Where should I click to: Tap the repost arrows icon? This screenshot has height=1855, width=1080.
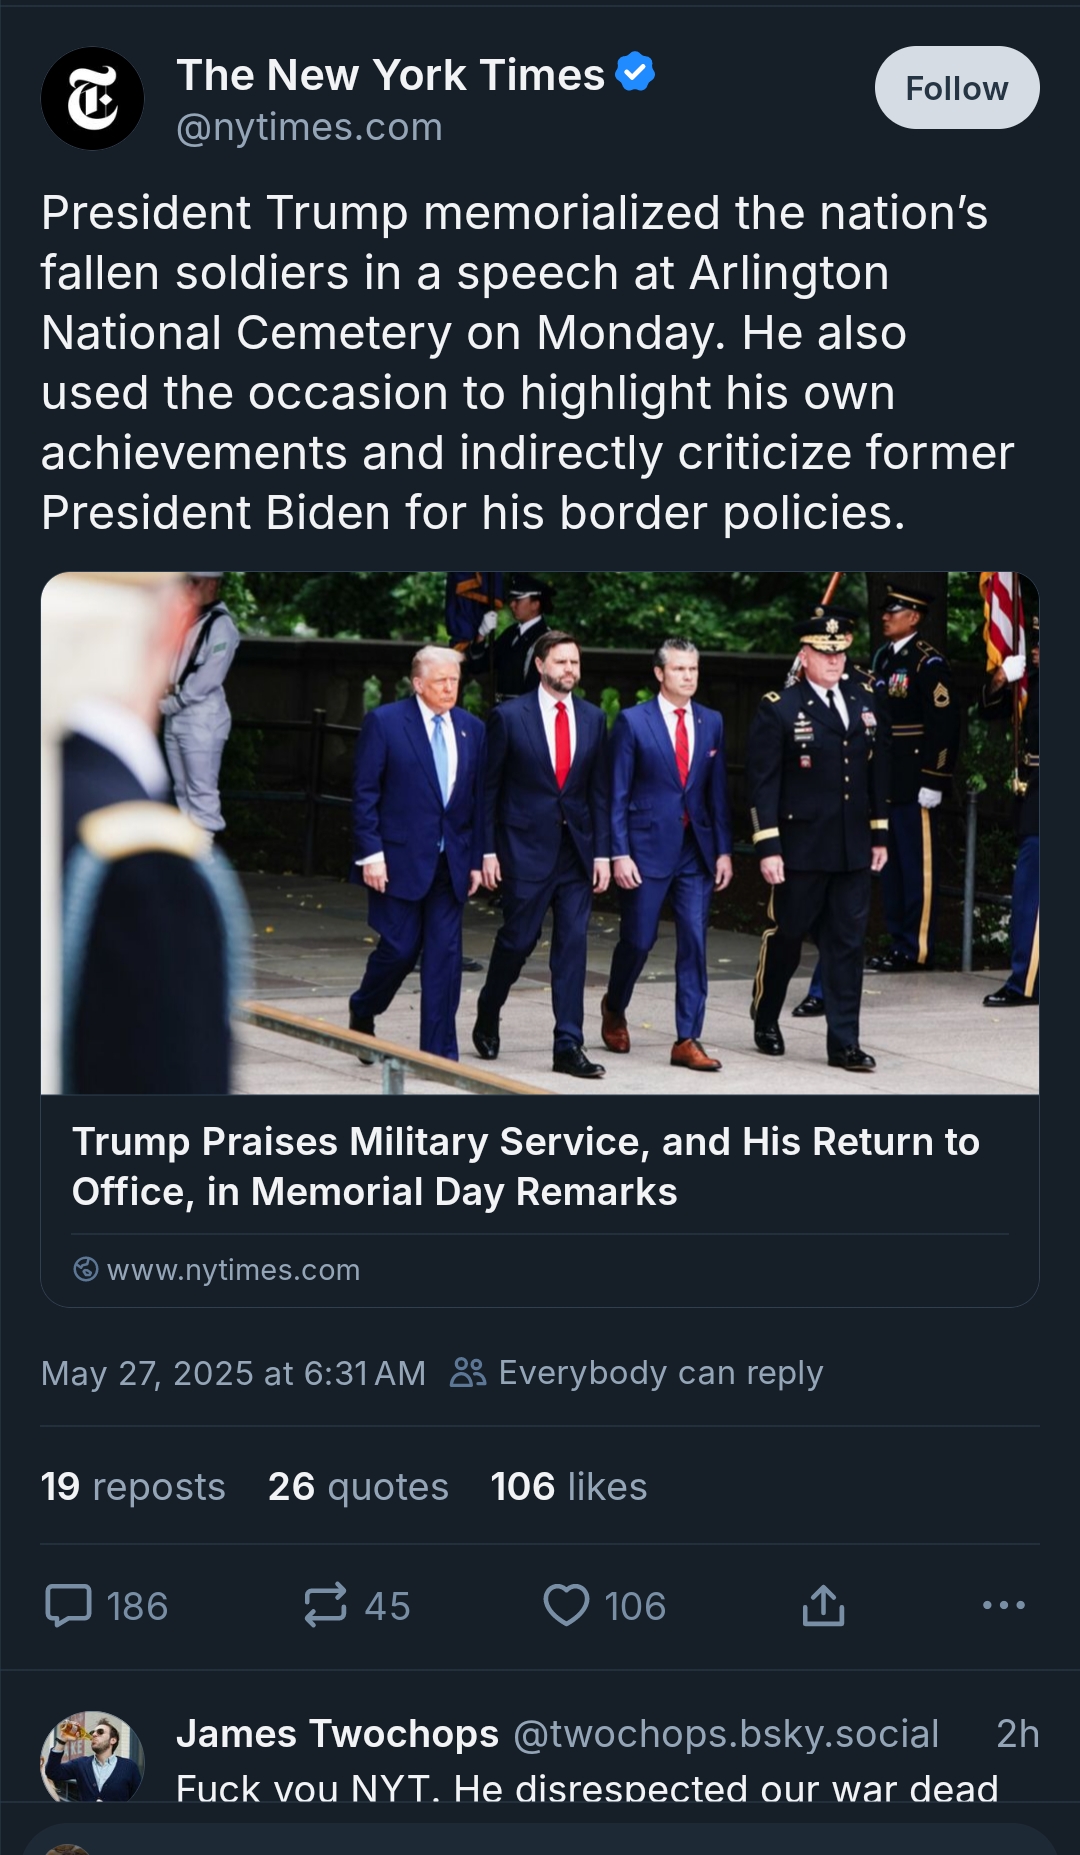(325, 1605)
